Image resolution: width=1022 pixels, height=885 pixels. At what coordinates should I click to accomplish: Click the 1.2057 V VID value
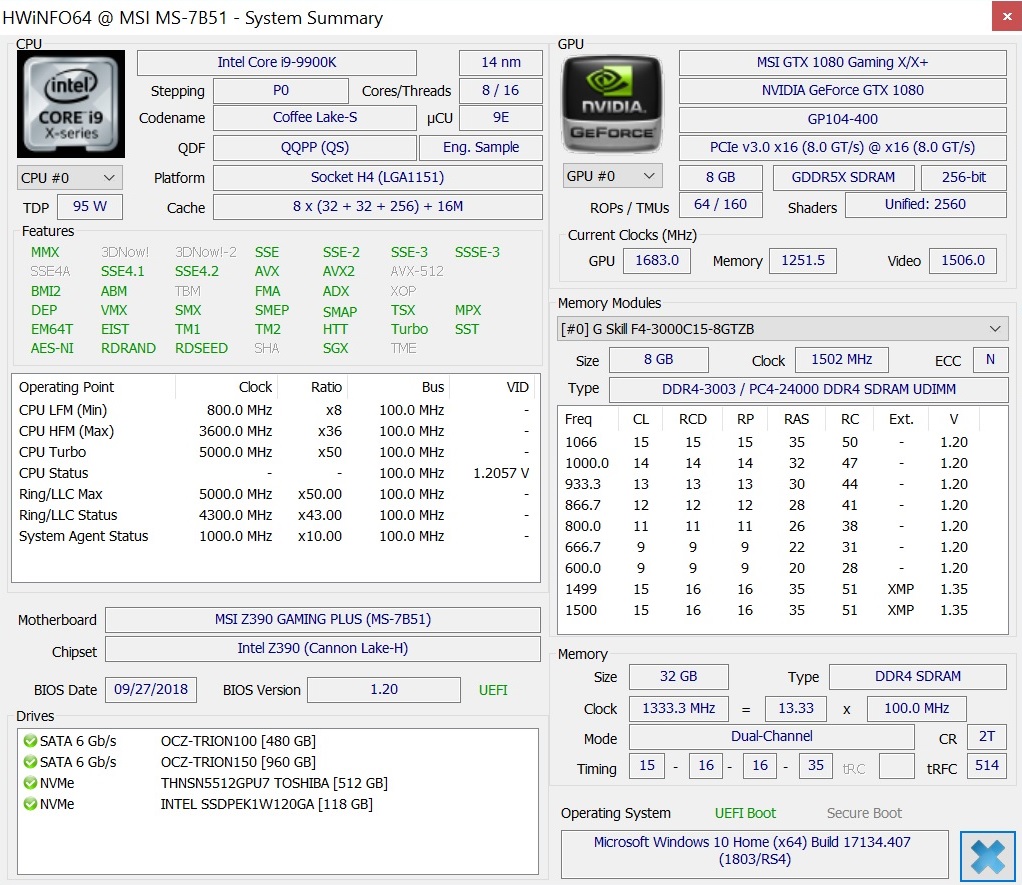[x=501, y=473]
